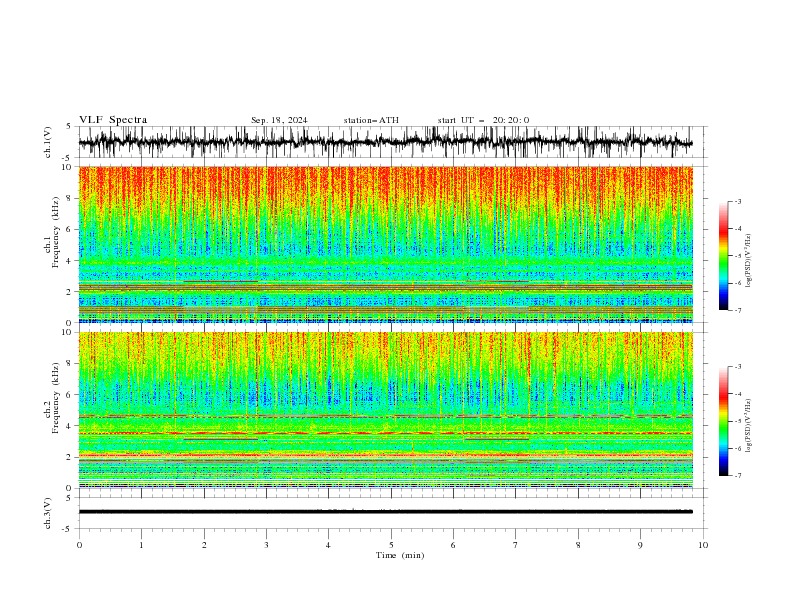
Task: Click the ch.1 spectrogram color bar
Action: 723,256
